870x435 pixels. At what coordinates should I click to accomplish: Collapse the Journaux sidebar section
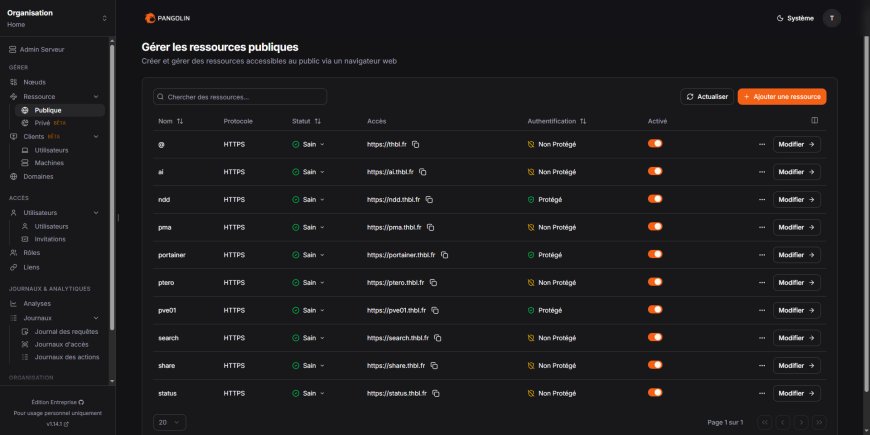click(x=96, y=318)
